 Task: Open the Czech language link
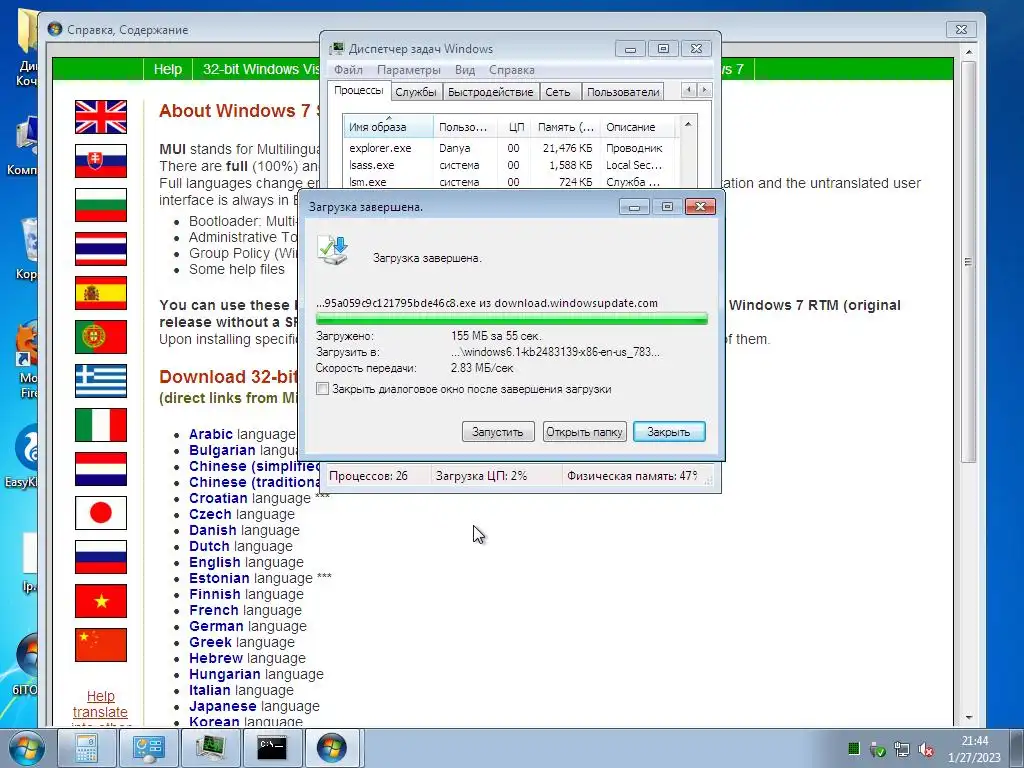point(210,515)
